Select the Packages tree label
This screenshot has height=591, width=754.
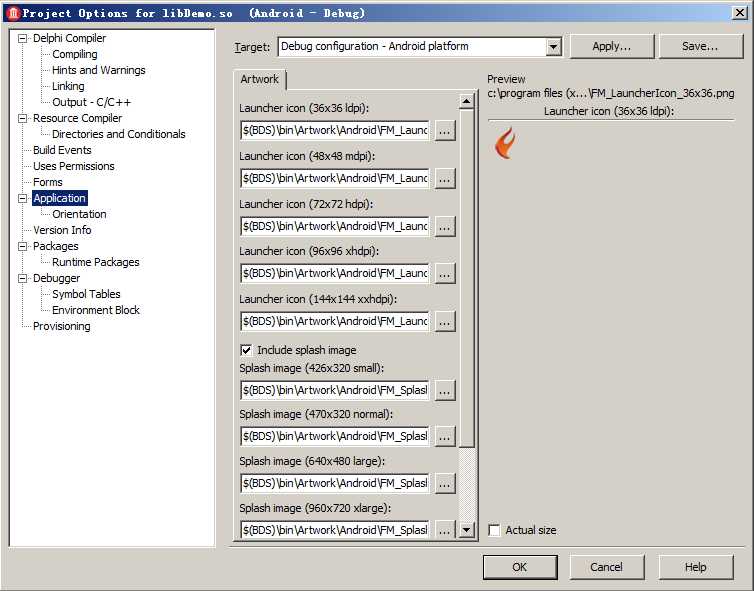coord(55,246)
